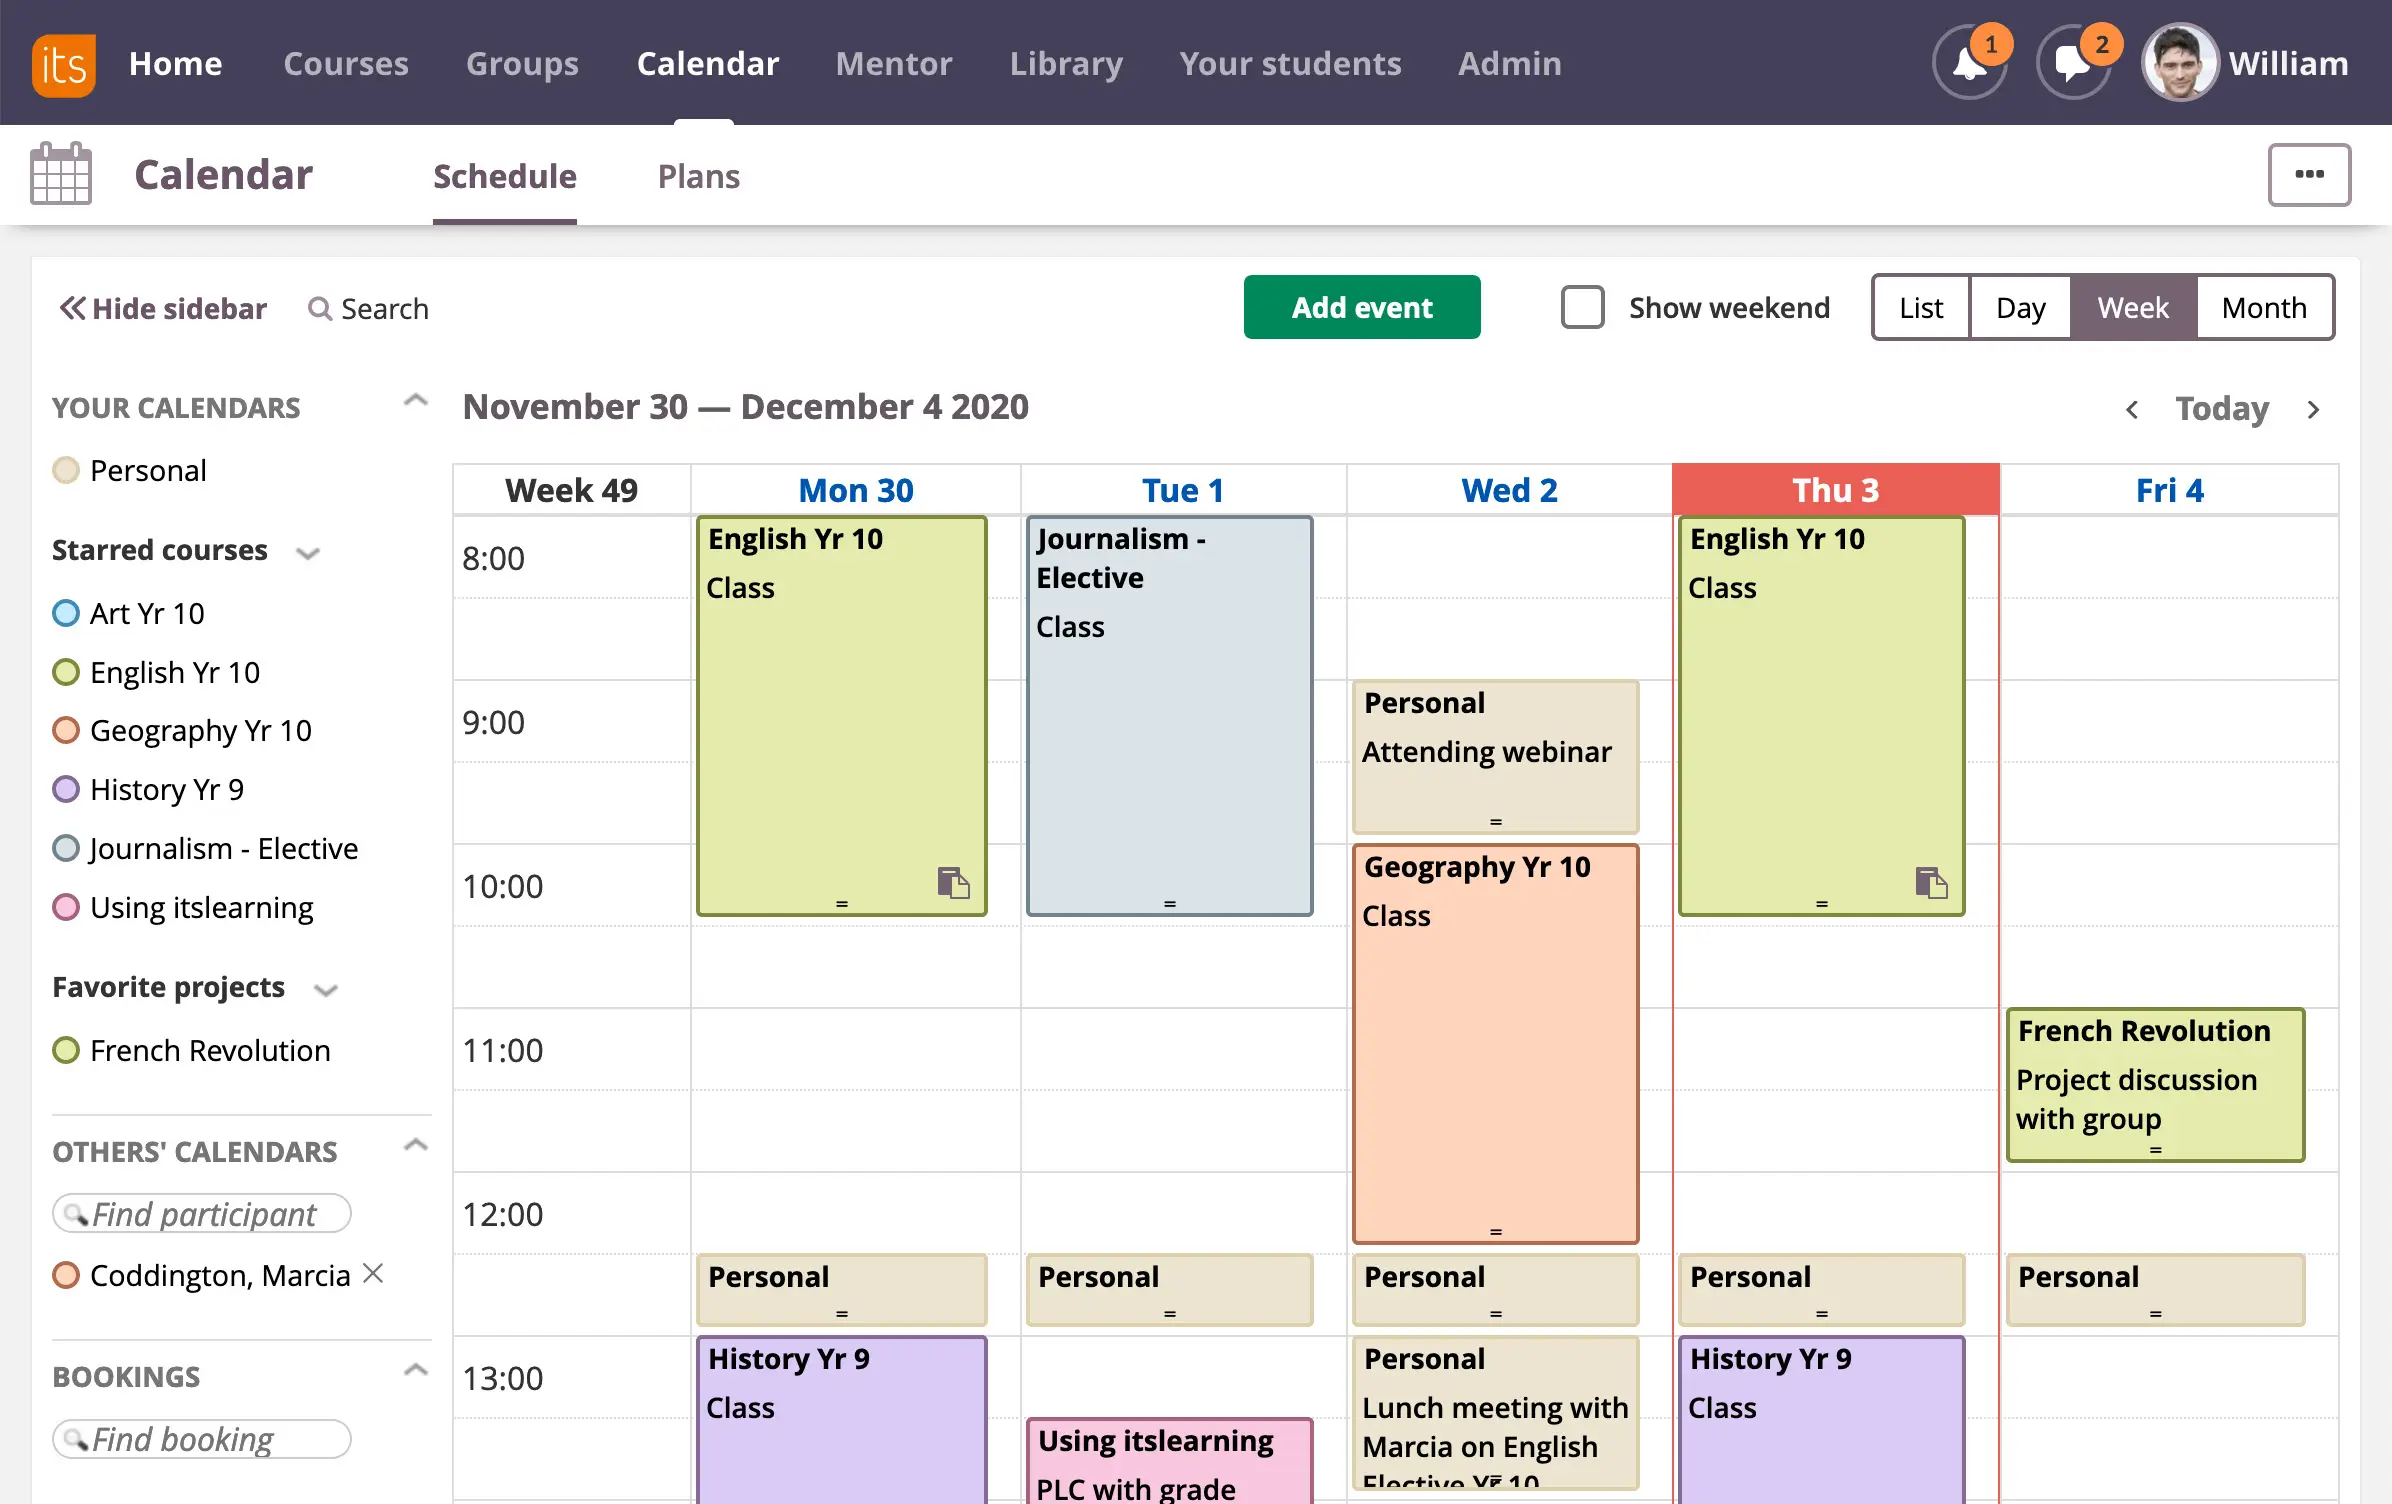
Task: Open Library in the top navigation
Action: pyautogui.click(x=1066, y=64)
